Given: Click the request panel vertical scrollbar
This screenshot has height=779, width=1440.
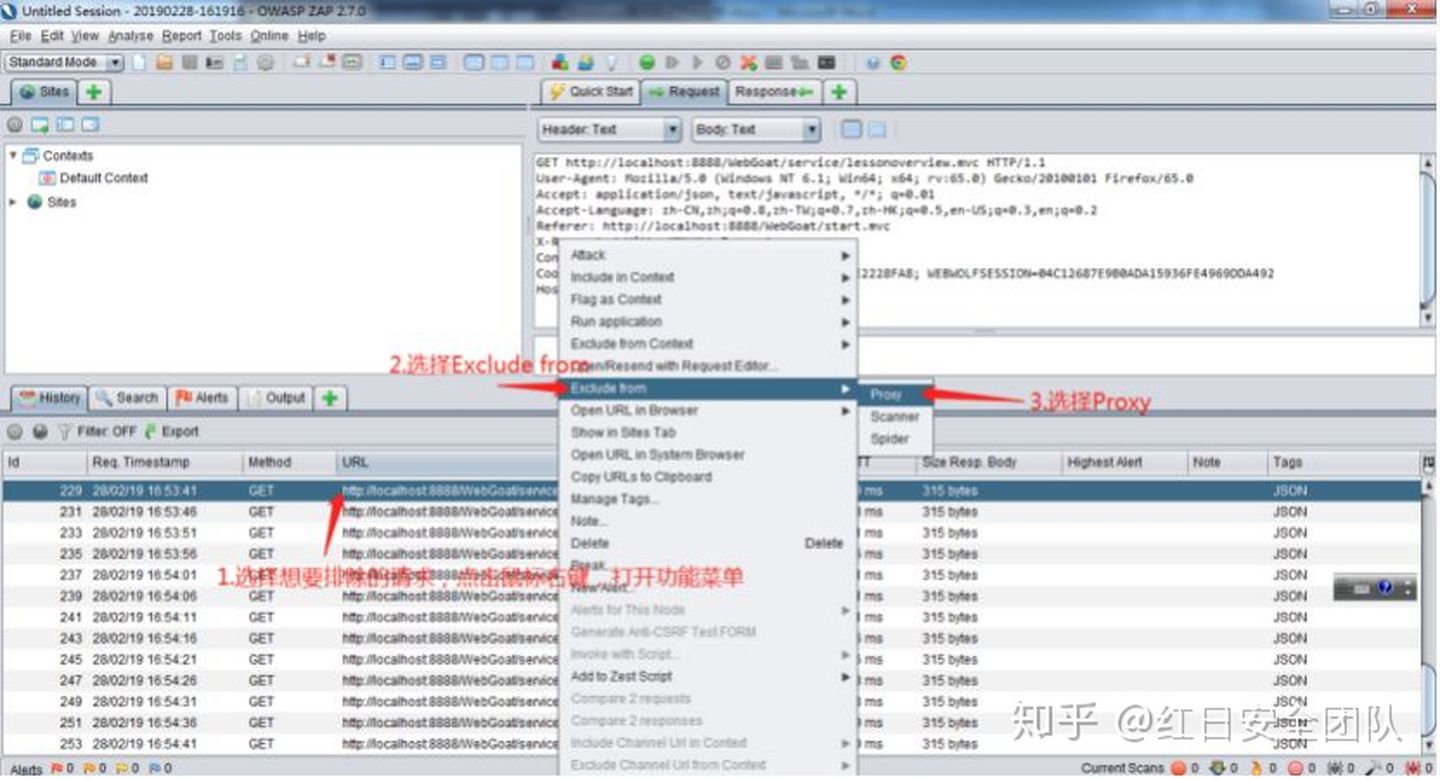Looking at the screenshot, I should [x=1428, y=240].
